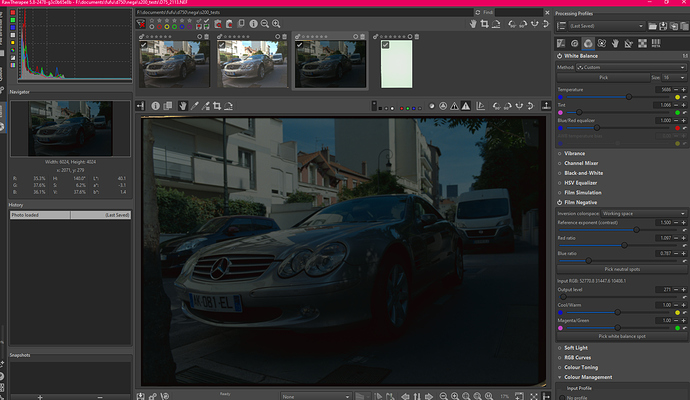Click the Pick neutral spots button

tap(621, 270)
